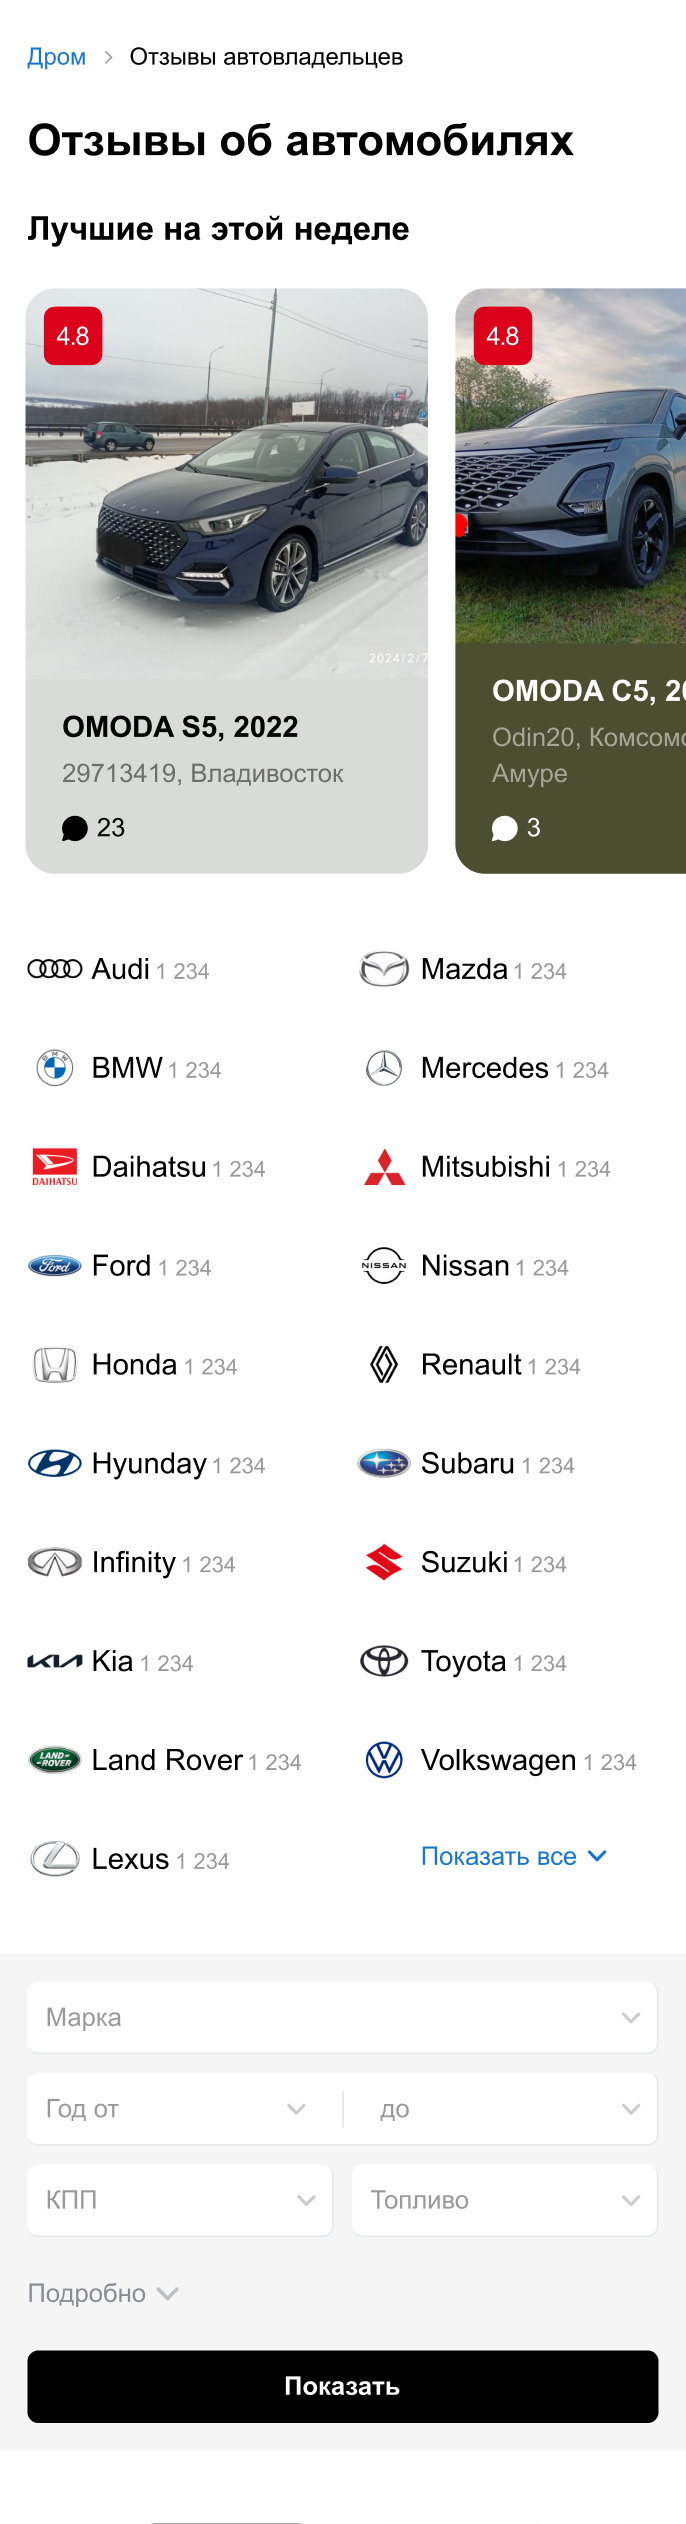Click the comments bubble on OMODA S5 card
The width and height of the screenshot is (686, 2524).
point(75,828)
